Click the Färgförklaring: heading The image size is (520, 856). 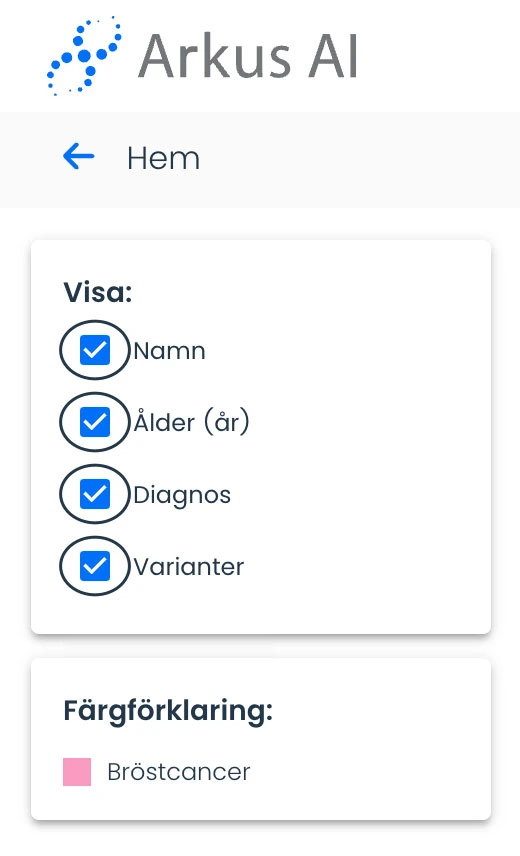click(x=168, y=711)
